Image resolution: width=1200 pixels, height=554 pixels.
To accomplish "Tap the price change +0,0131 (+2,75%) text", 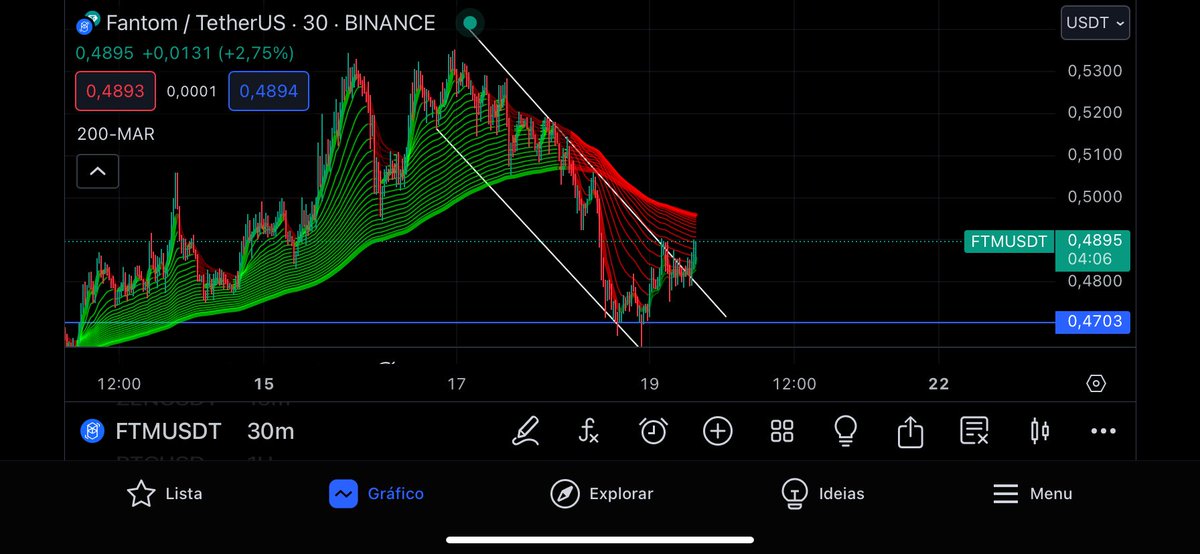I will click(216, 53).
